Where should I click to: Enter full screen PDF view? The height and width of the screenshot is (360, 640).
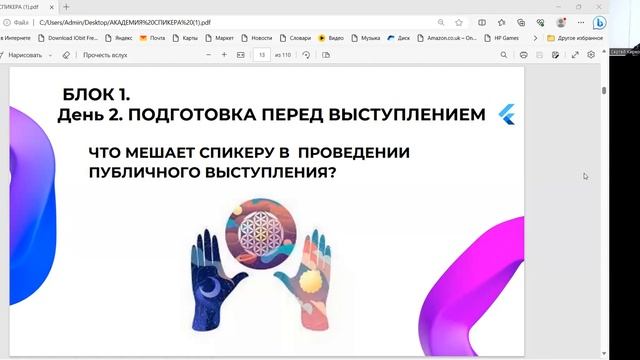575,55
